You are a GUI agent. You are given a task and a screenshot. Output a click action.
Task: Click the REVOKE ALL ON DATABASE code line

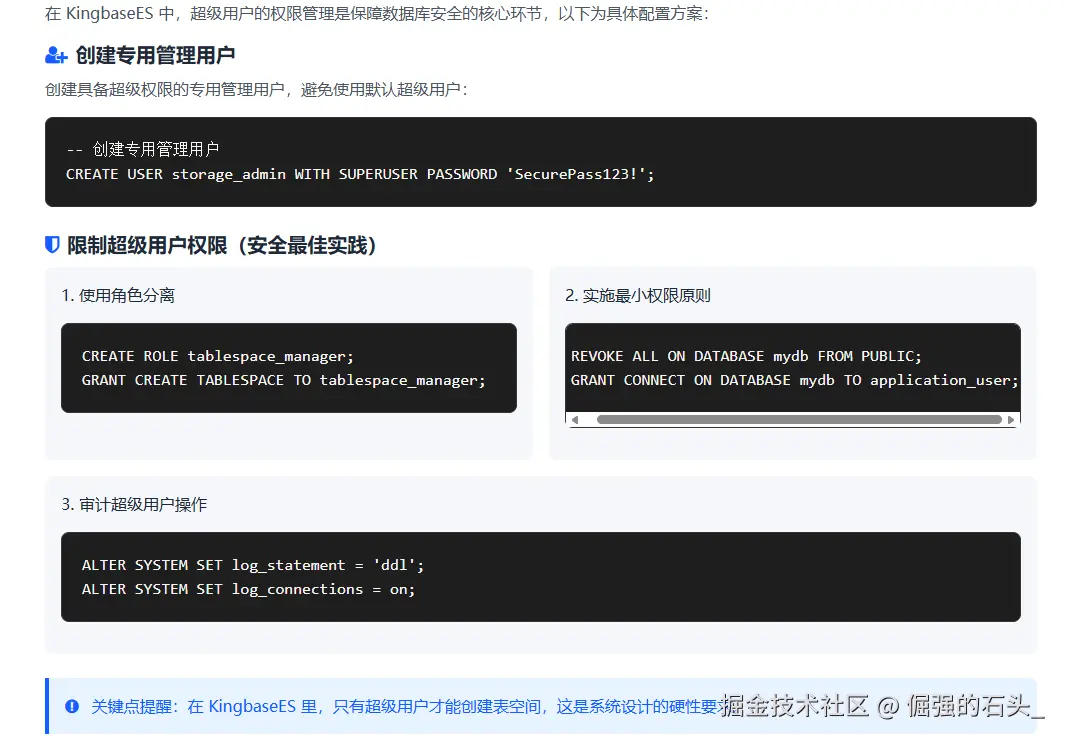tap(746, 356)
